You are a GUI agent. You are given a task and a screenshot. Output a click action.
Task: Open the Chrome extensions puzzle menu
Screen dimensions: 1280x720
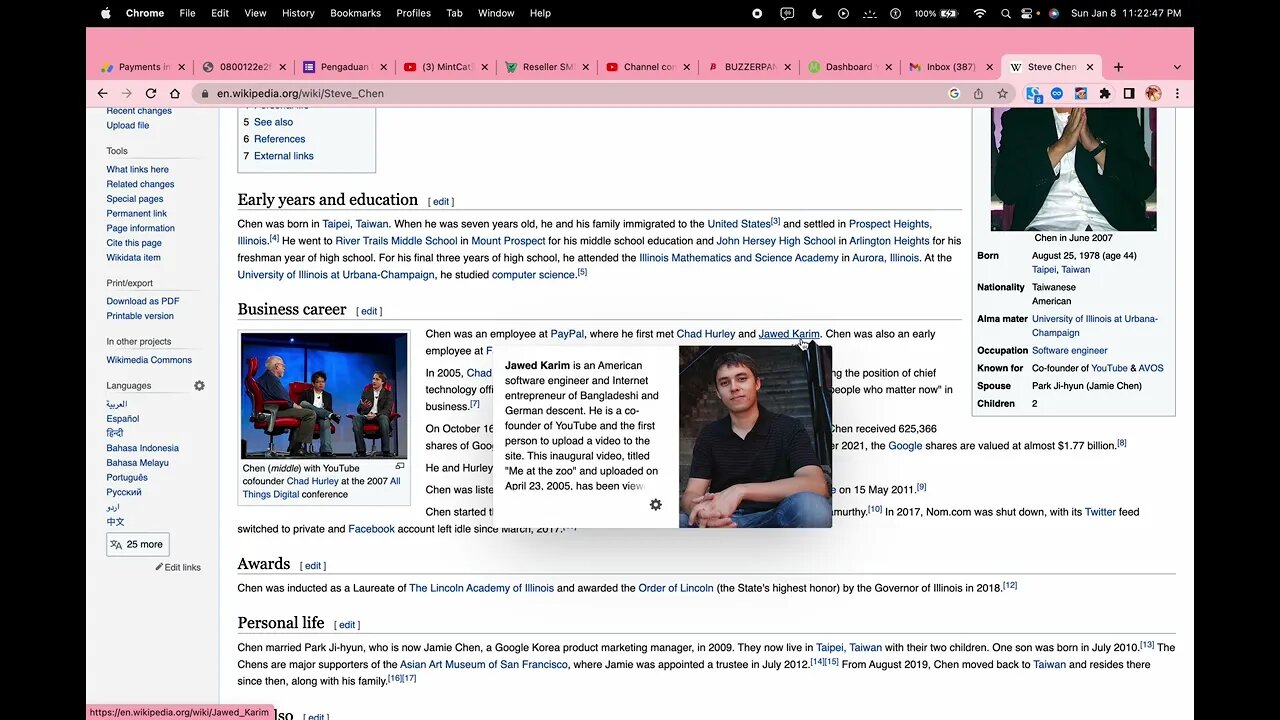coord(1105,93)
